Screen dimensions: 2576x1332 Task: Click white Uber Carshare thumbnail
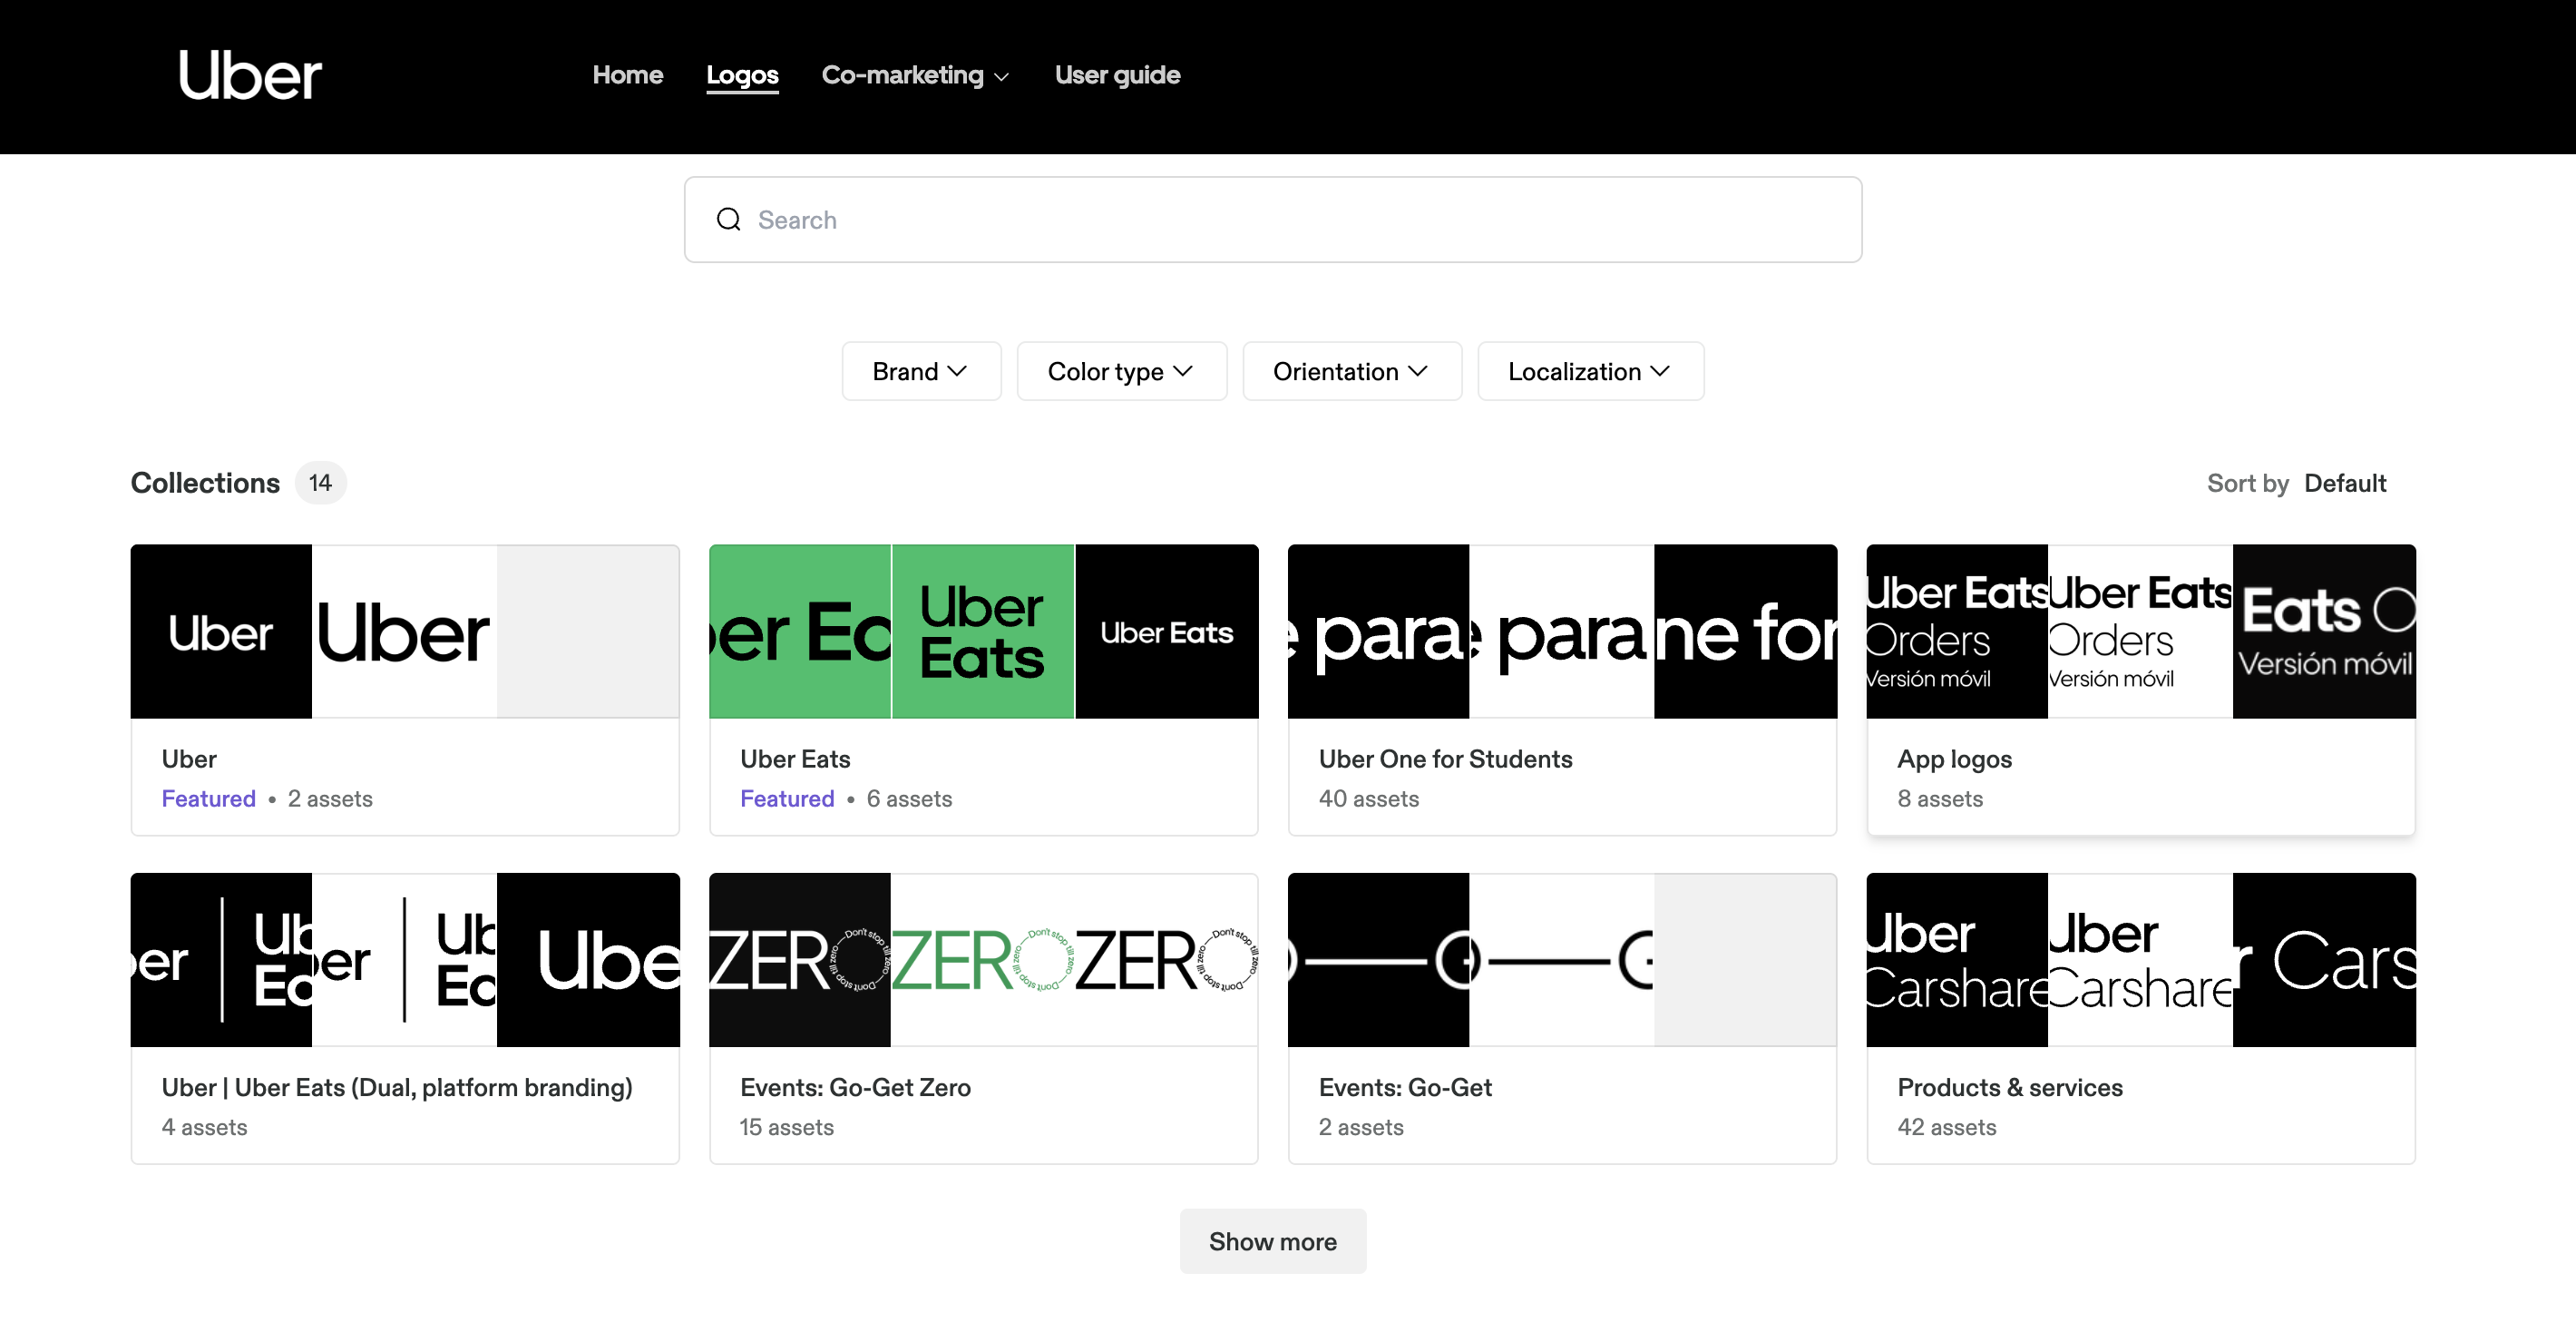pos(2140,959)
